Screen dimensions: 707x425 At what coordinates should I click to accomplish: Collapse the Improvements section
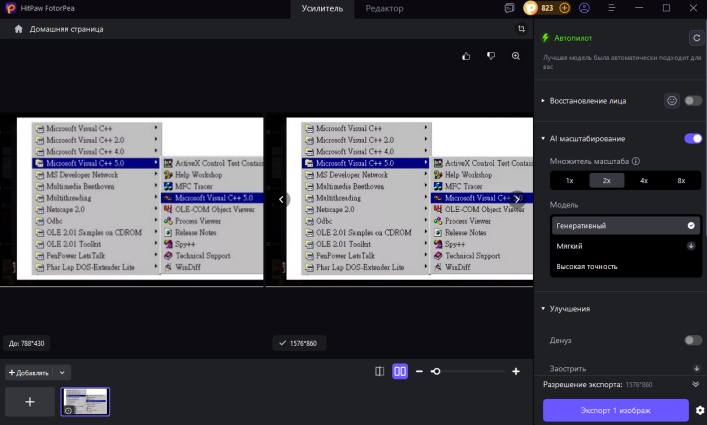[x=543, y=309]
